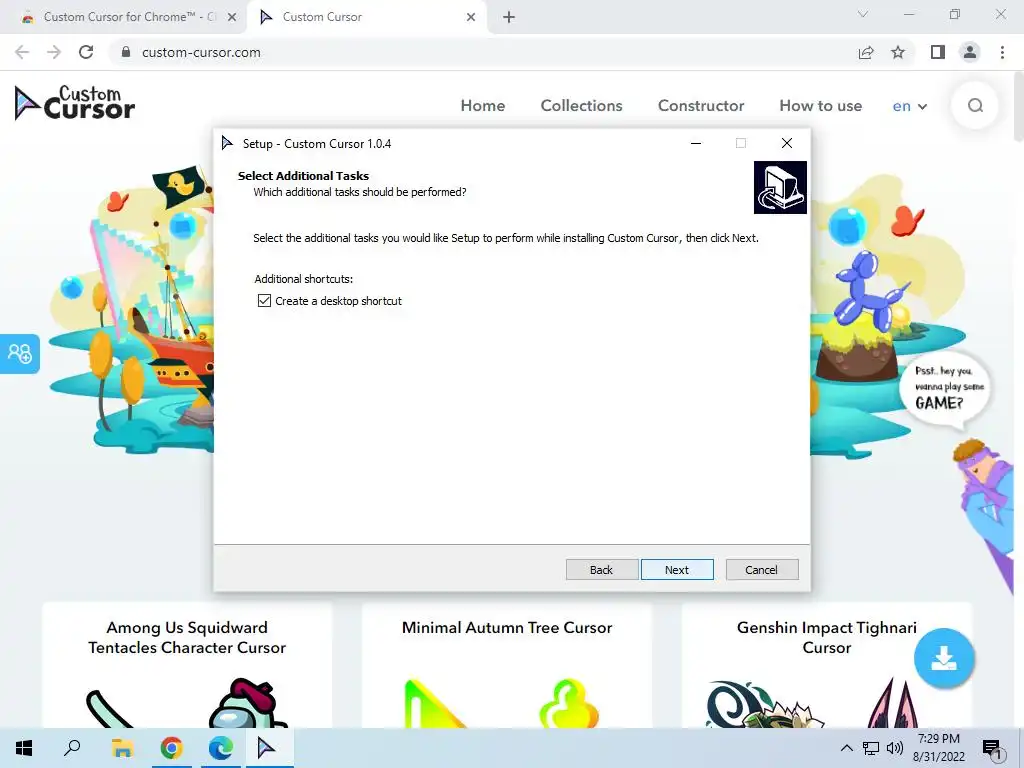Switch to Custom Cursor for Chrome tab
The width and height of the screenshot is (1024, 768).
point(121,17)
